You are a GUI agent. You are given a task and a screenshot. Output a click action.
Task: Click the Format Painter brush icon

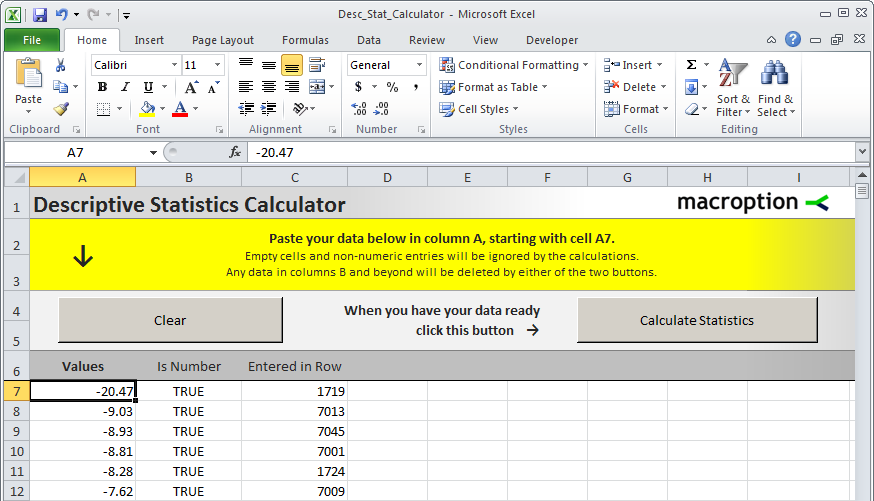pos(61,109)
